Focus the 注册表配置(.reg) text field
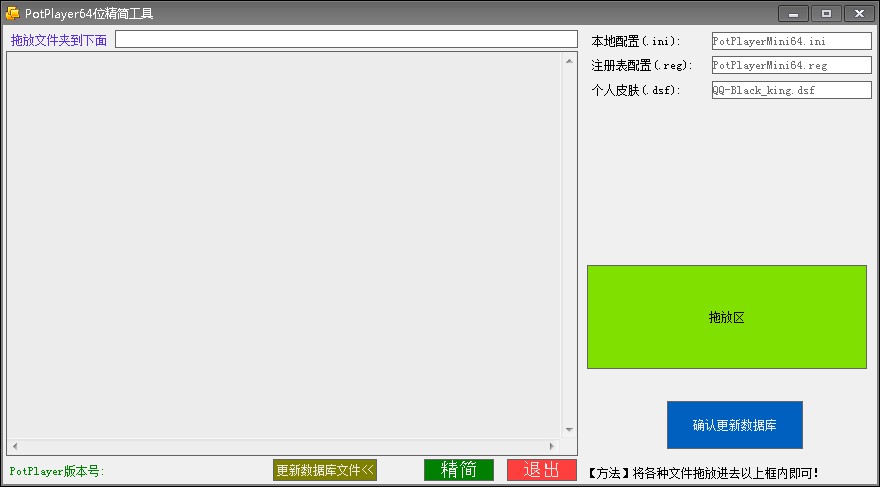The width and height of the screenshot is (880, 487). pos(791,65)
